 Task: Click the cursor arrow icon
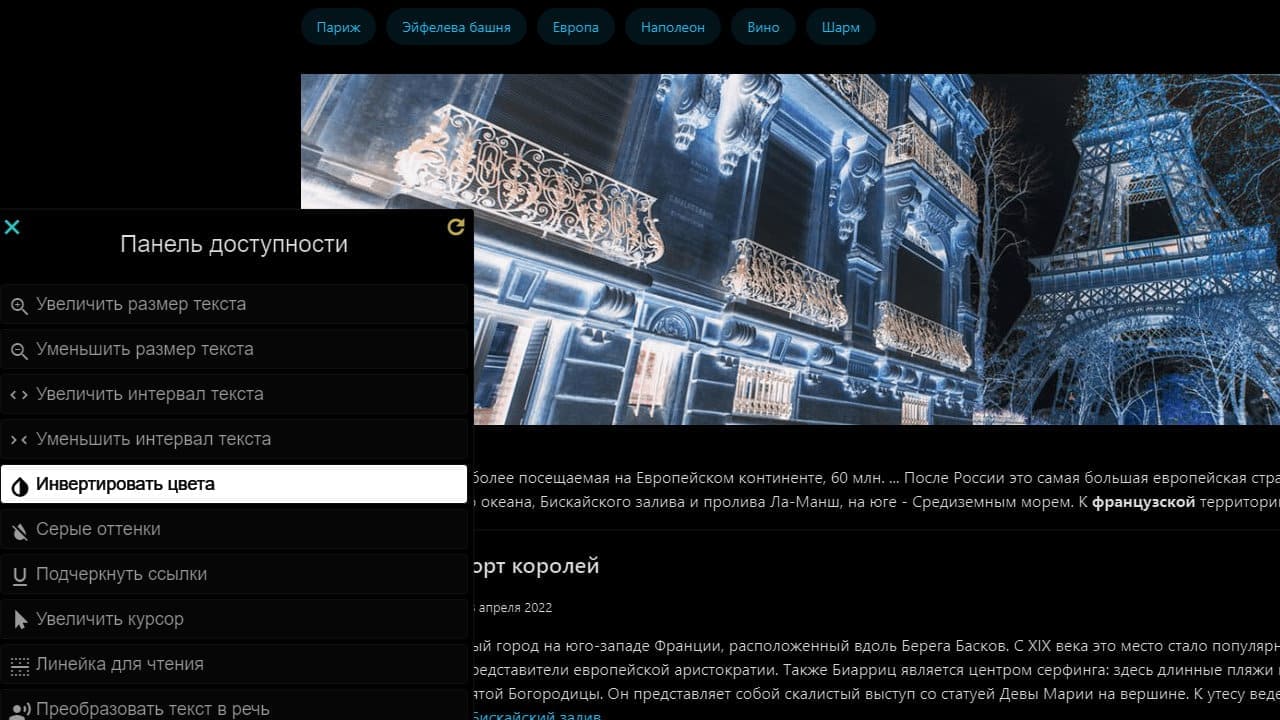[19, 620]
